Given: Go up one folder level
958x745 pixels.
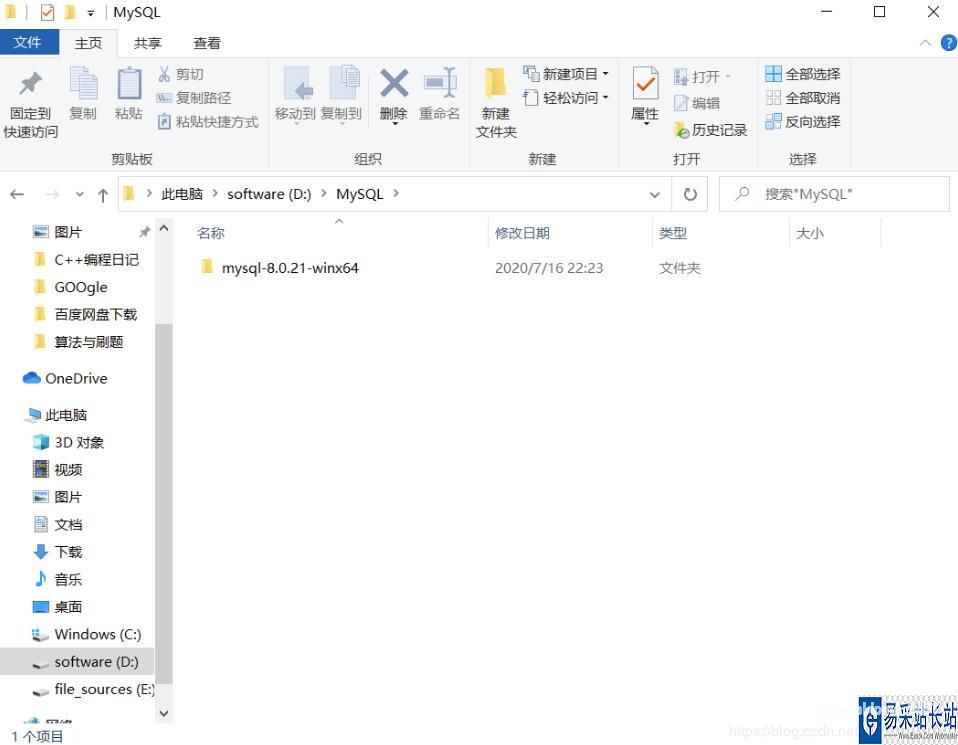Looking at the screenshot, I should coord(103,195).
